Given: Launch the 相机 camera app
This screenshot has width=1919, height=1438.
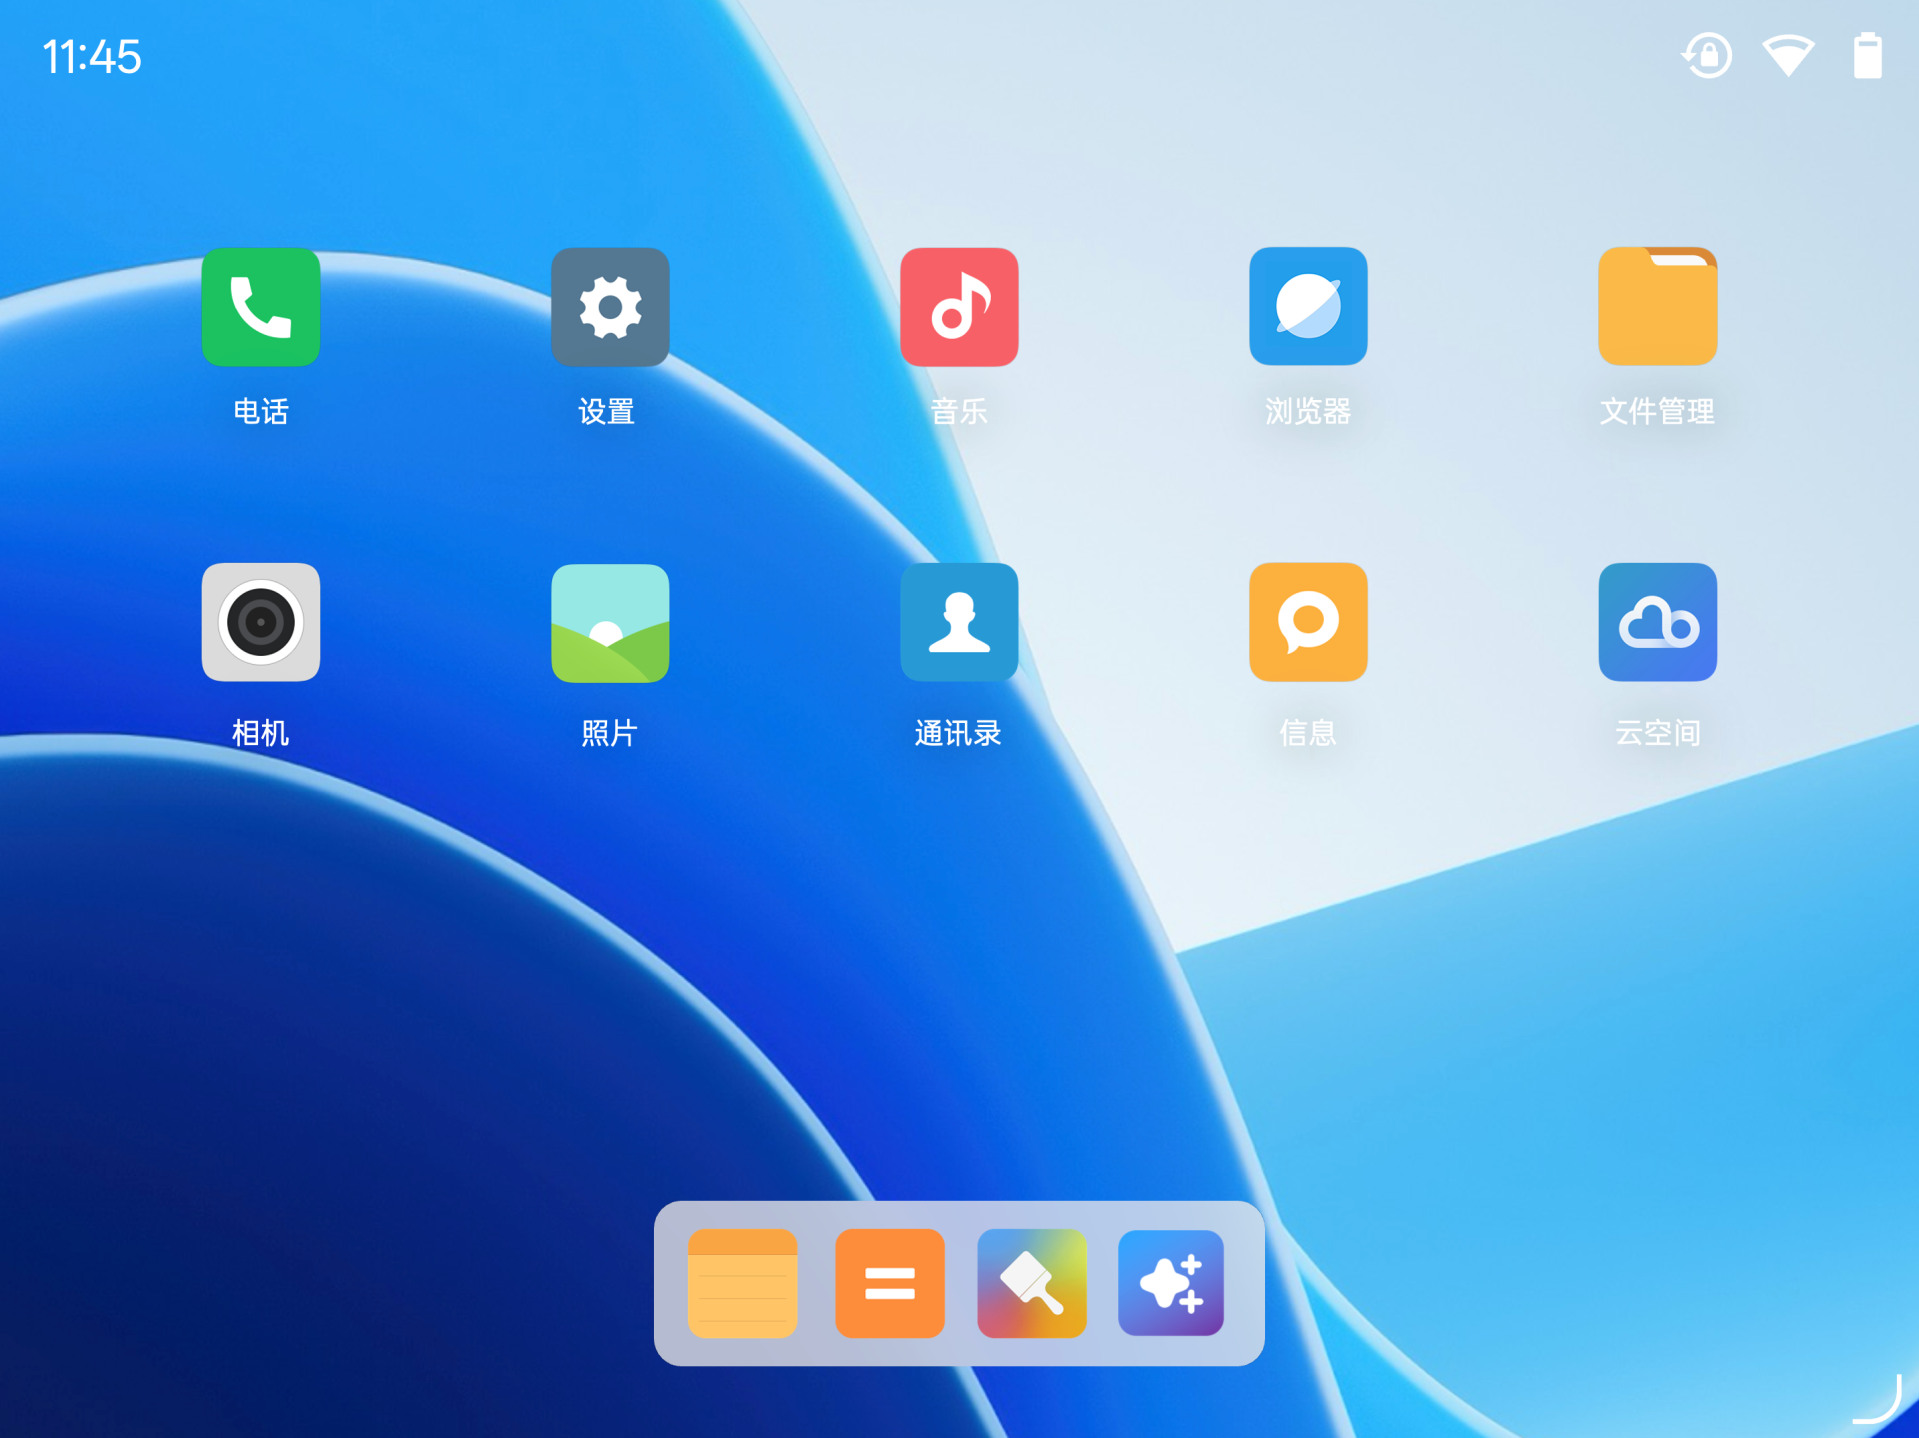Looking at the screenshot, I should click(x=261, y=622).
